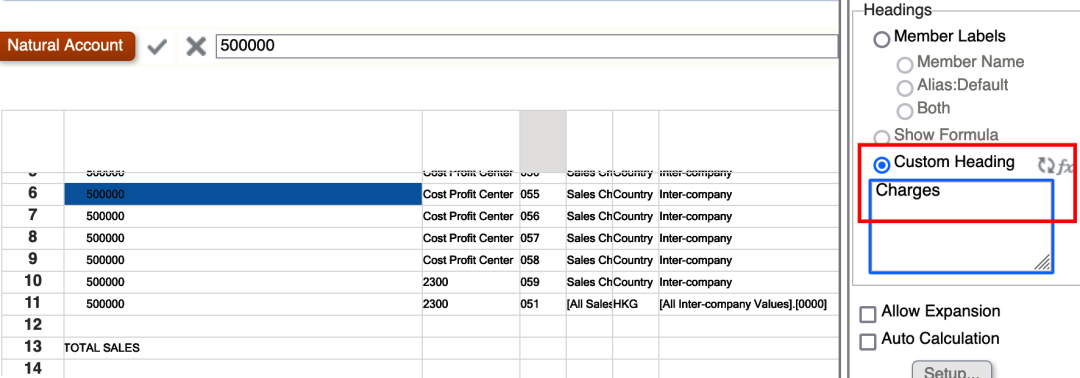The image size is (1080, 378).
Task: Click the Setup button
Action: pyautogui.click(x=951, y=371)
